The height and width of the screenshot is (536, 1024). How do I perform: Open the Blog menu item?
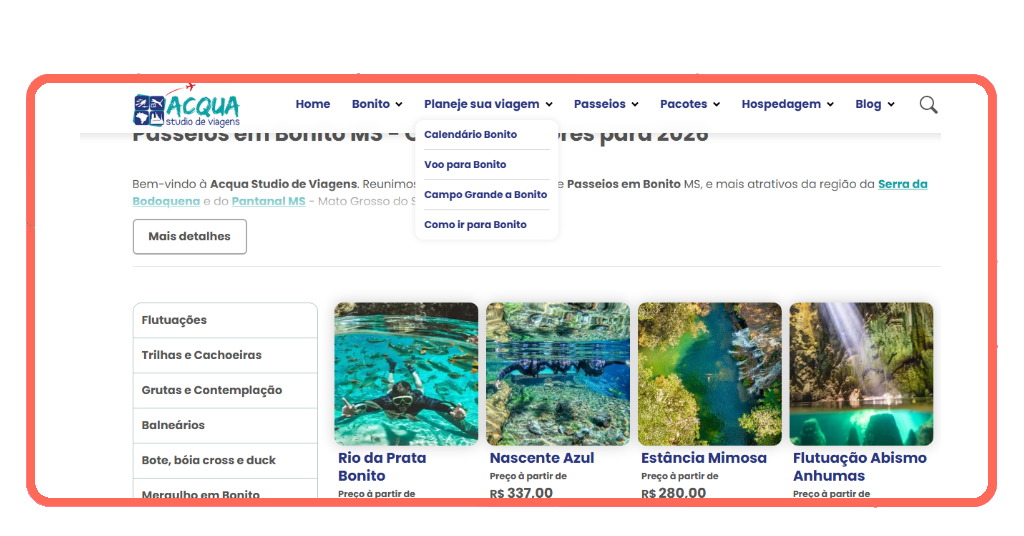tap(868, 104)
